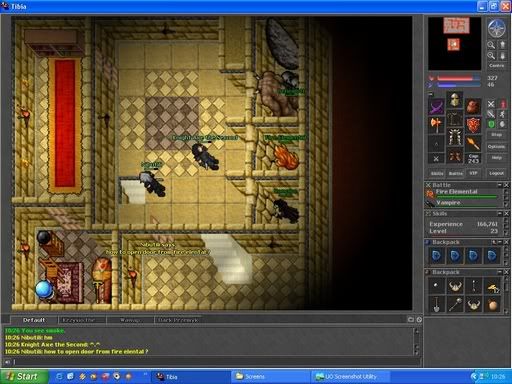Click the mace item in backpack

click(x=455, y=305)
